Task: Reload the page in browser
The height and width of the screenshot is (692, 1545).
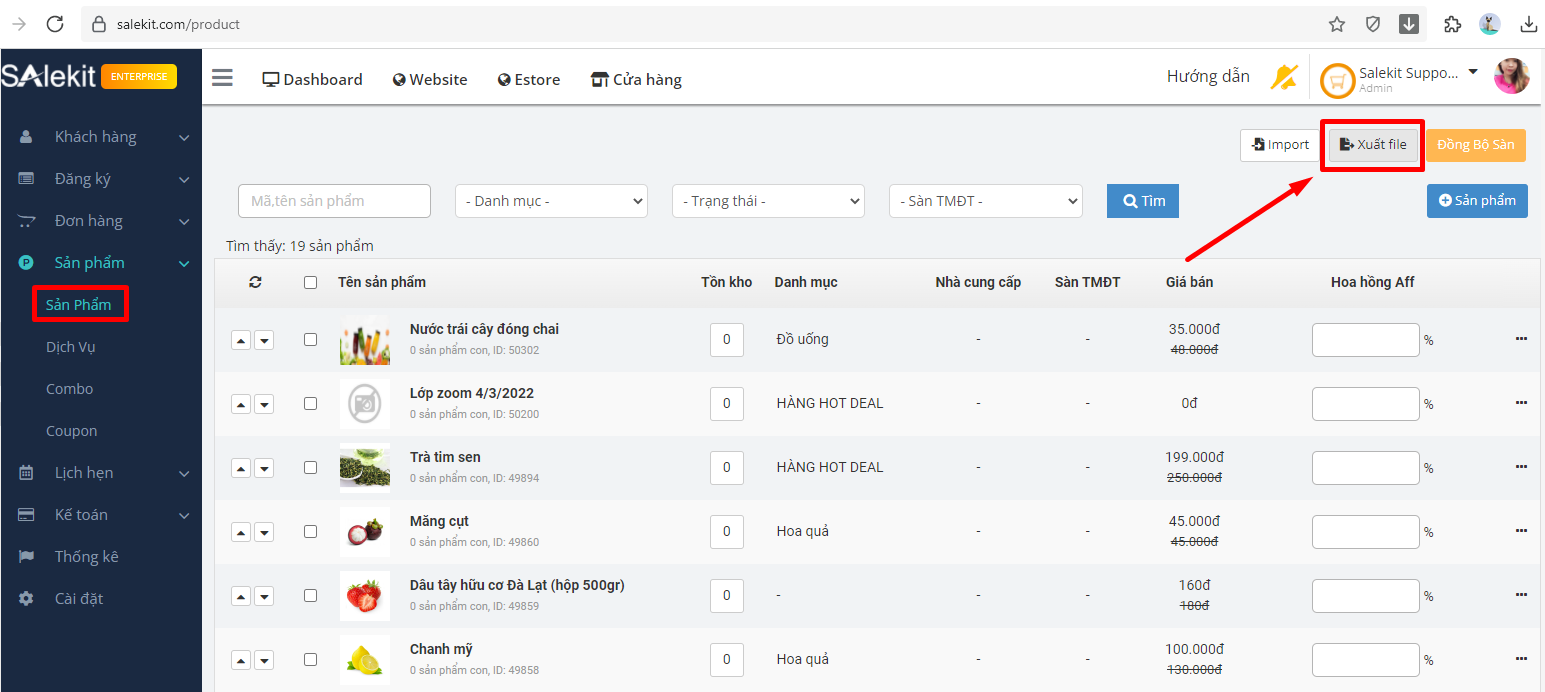Action: coord(55,24)
